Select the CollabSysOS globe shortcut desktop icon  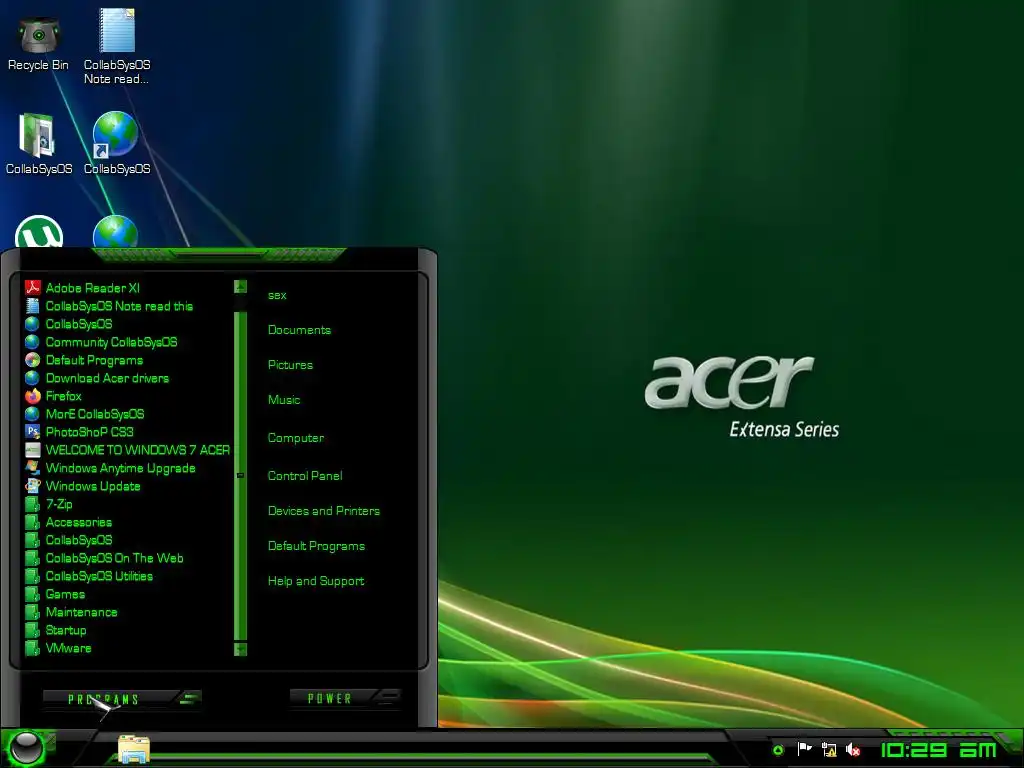(x=116, y=144)
